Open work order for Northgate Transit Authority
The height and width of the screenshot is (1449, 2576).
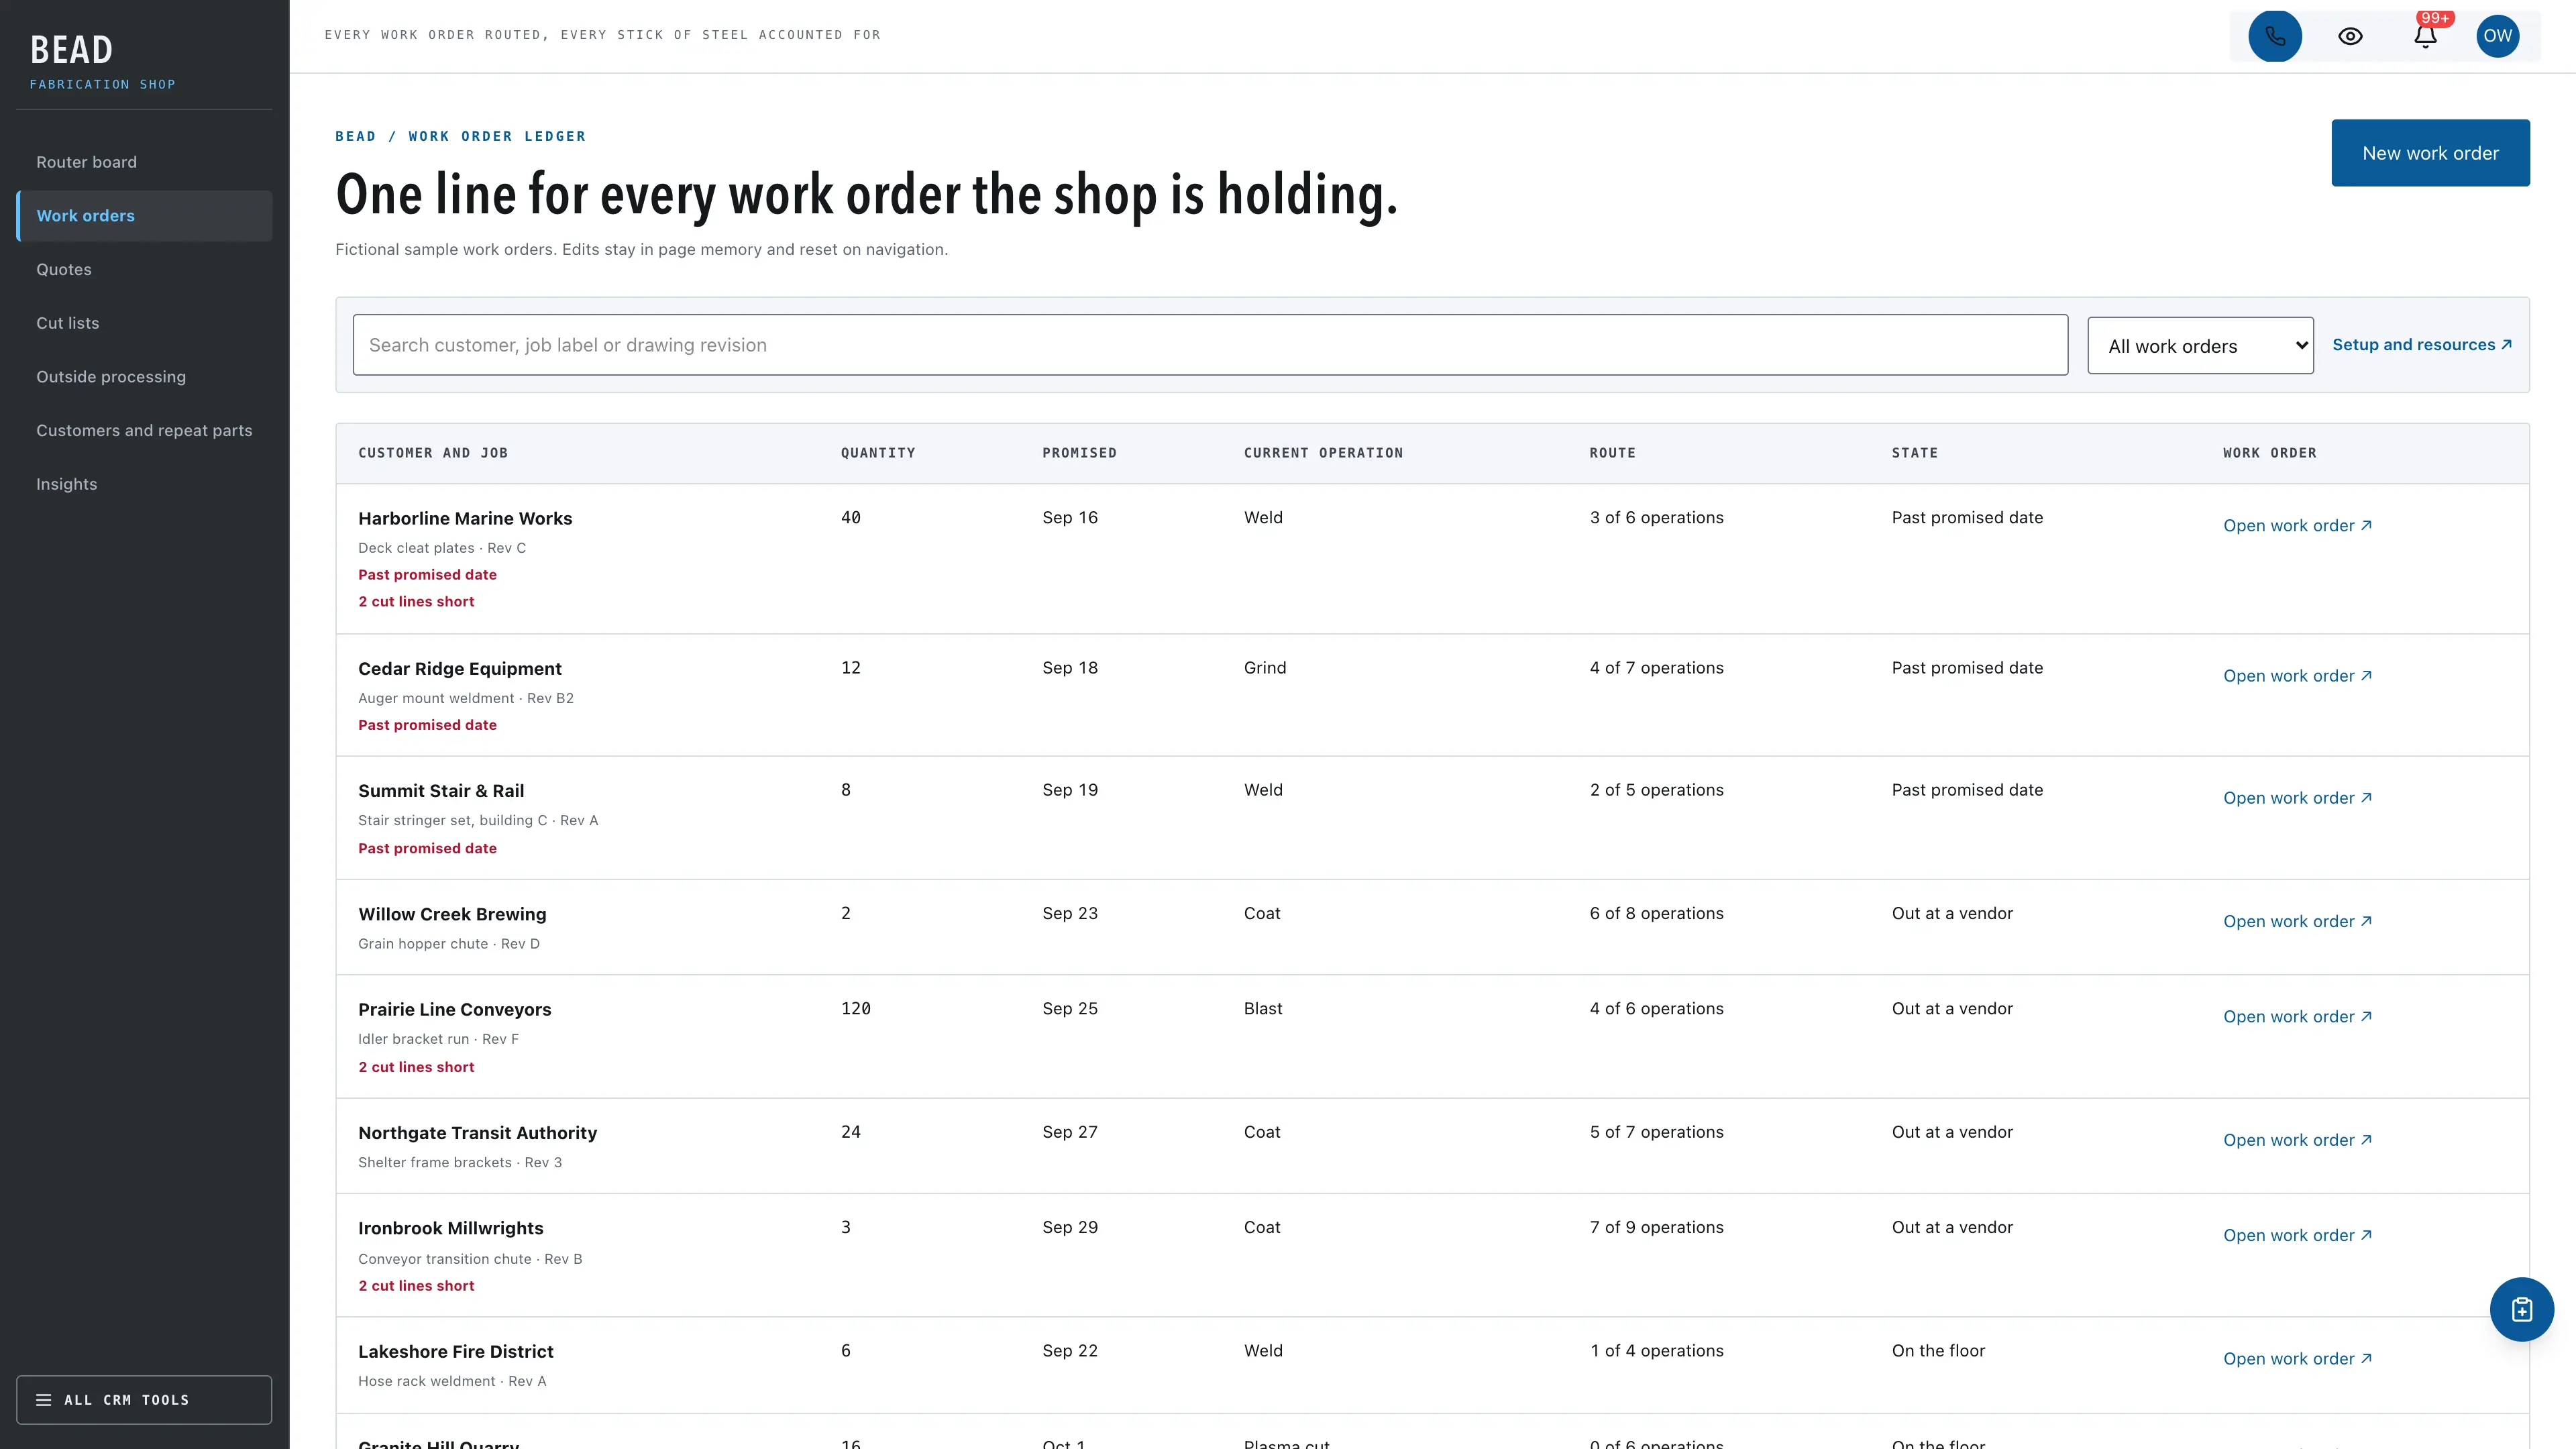(2297, 1140)
